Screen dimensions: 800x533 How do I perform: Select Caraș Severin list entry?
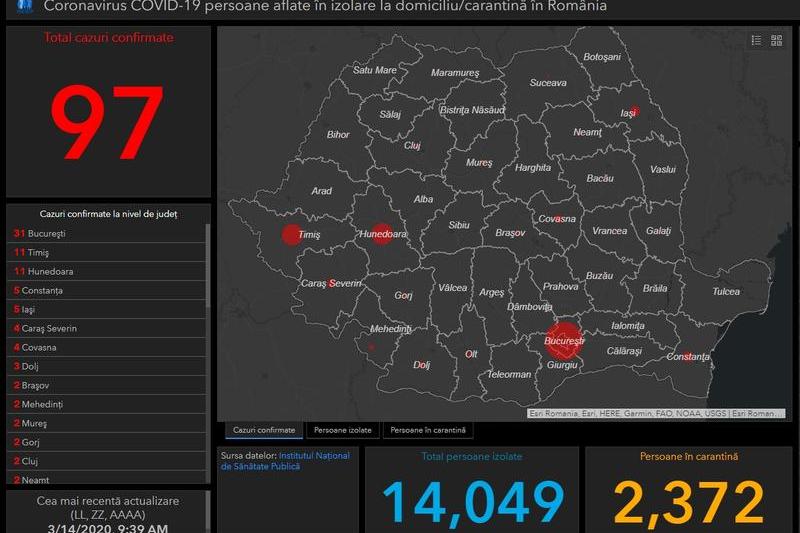[x=50, y=328]
